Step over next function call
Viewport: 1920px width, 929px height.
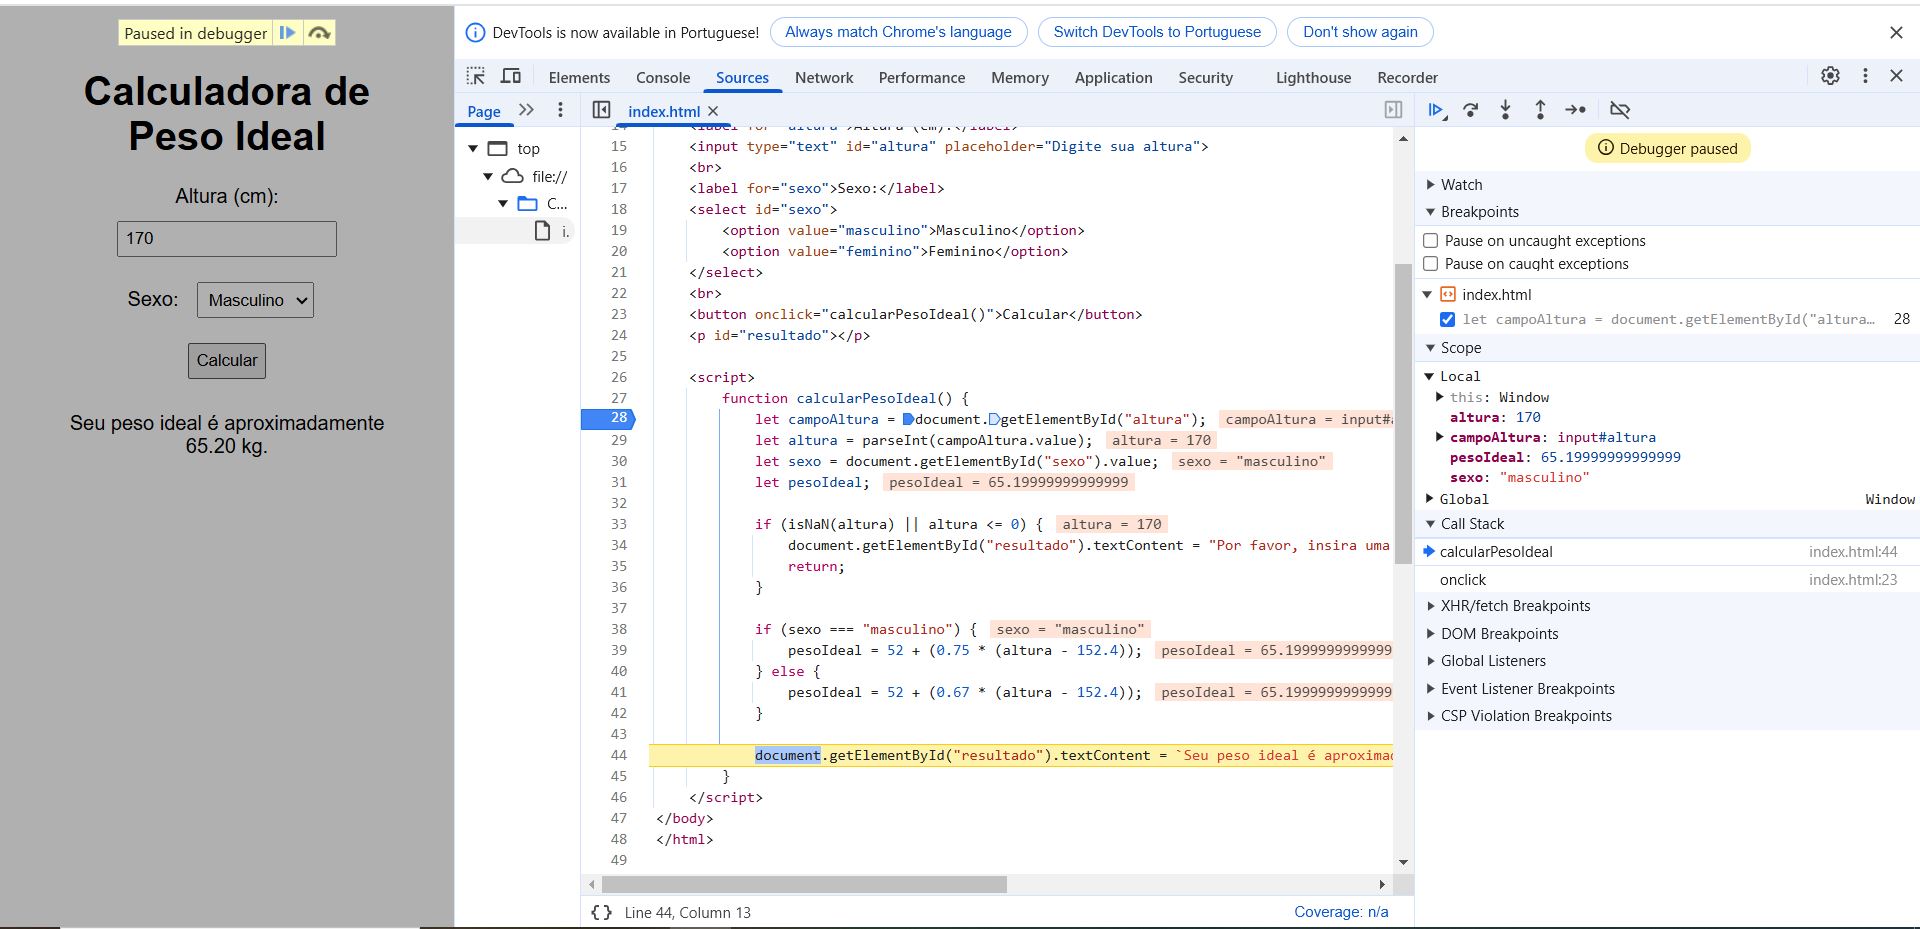1470,110
